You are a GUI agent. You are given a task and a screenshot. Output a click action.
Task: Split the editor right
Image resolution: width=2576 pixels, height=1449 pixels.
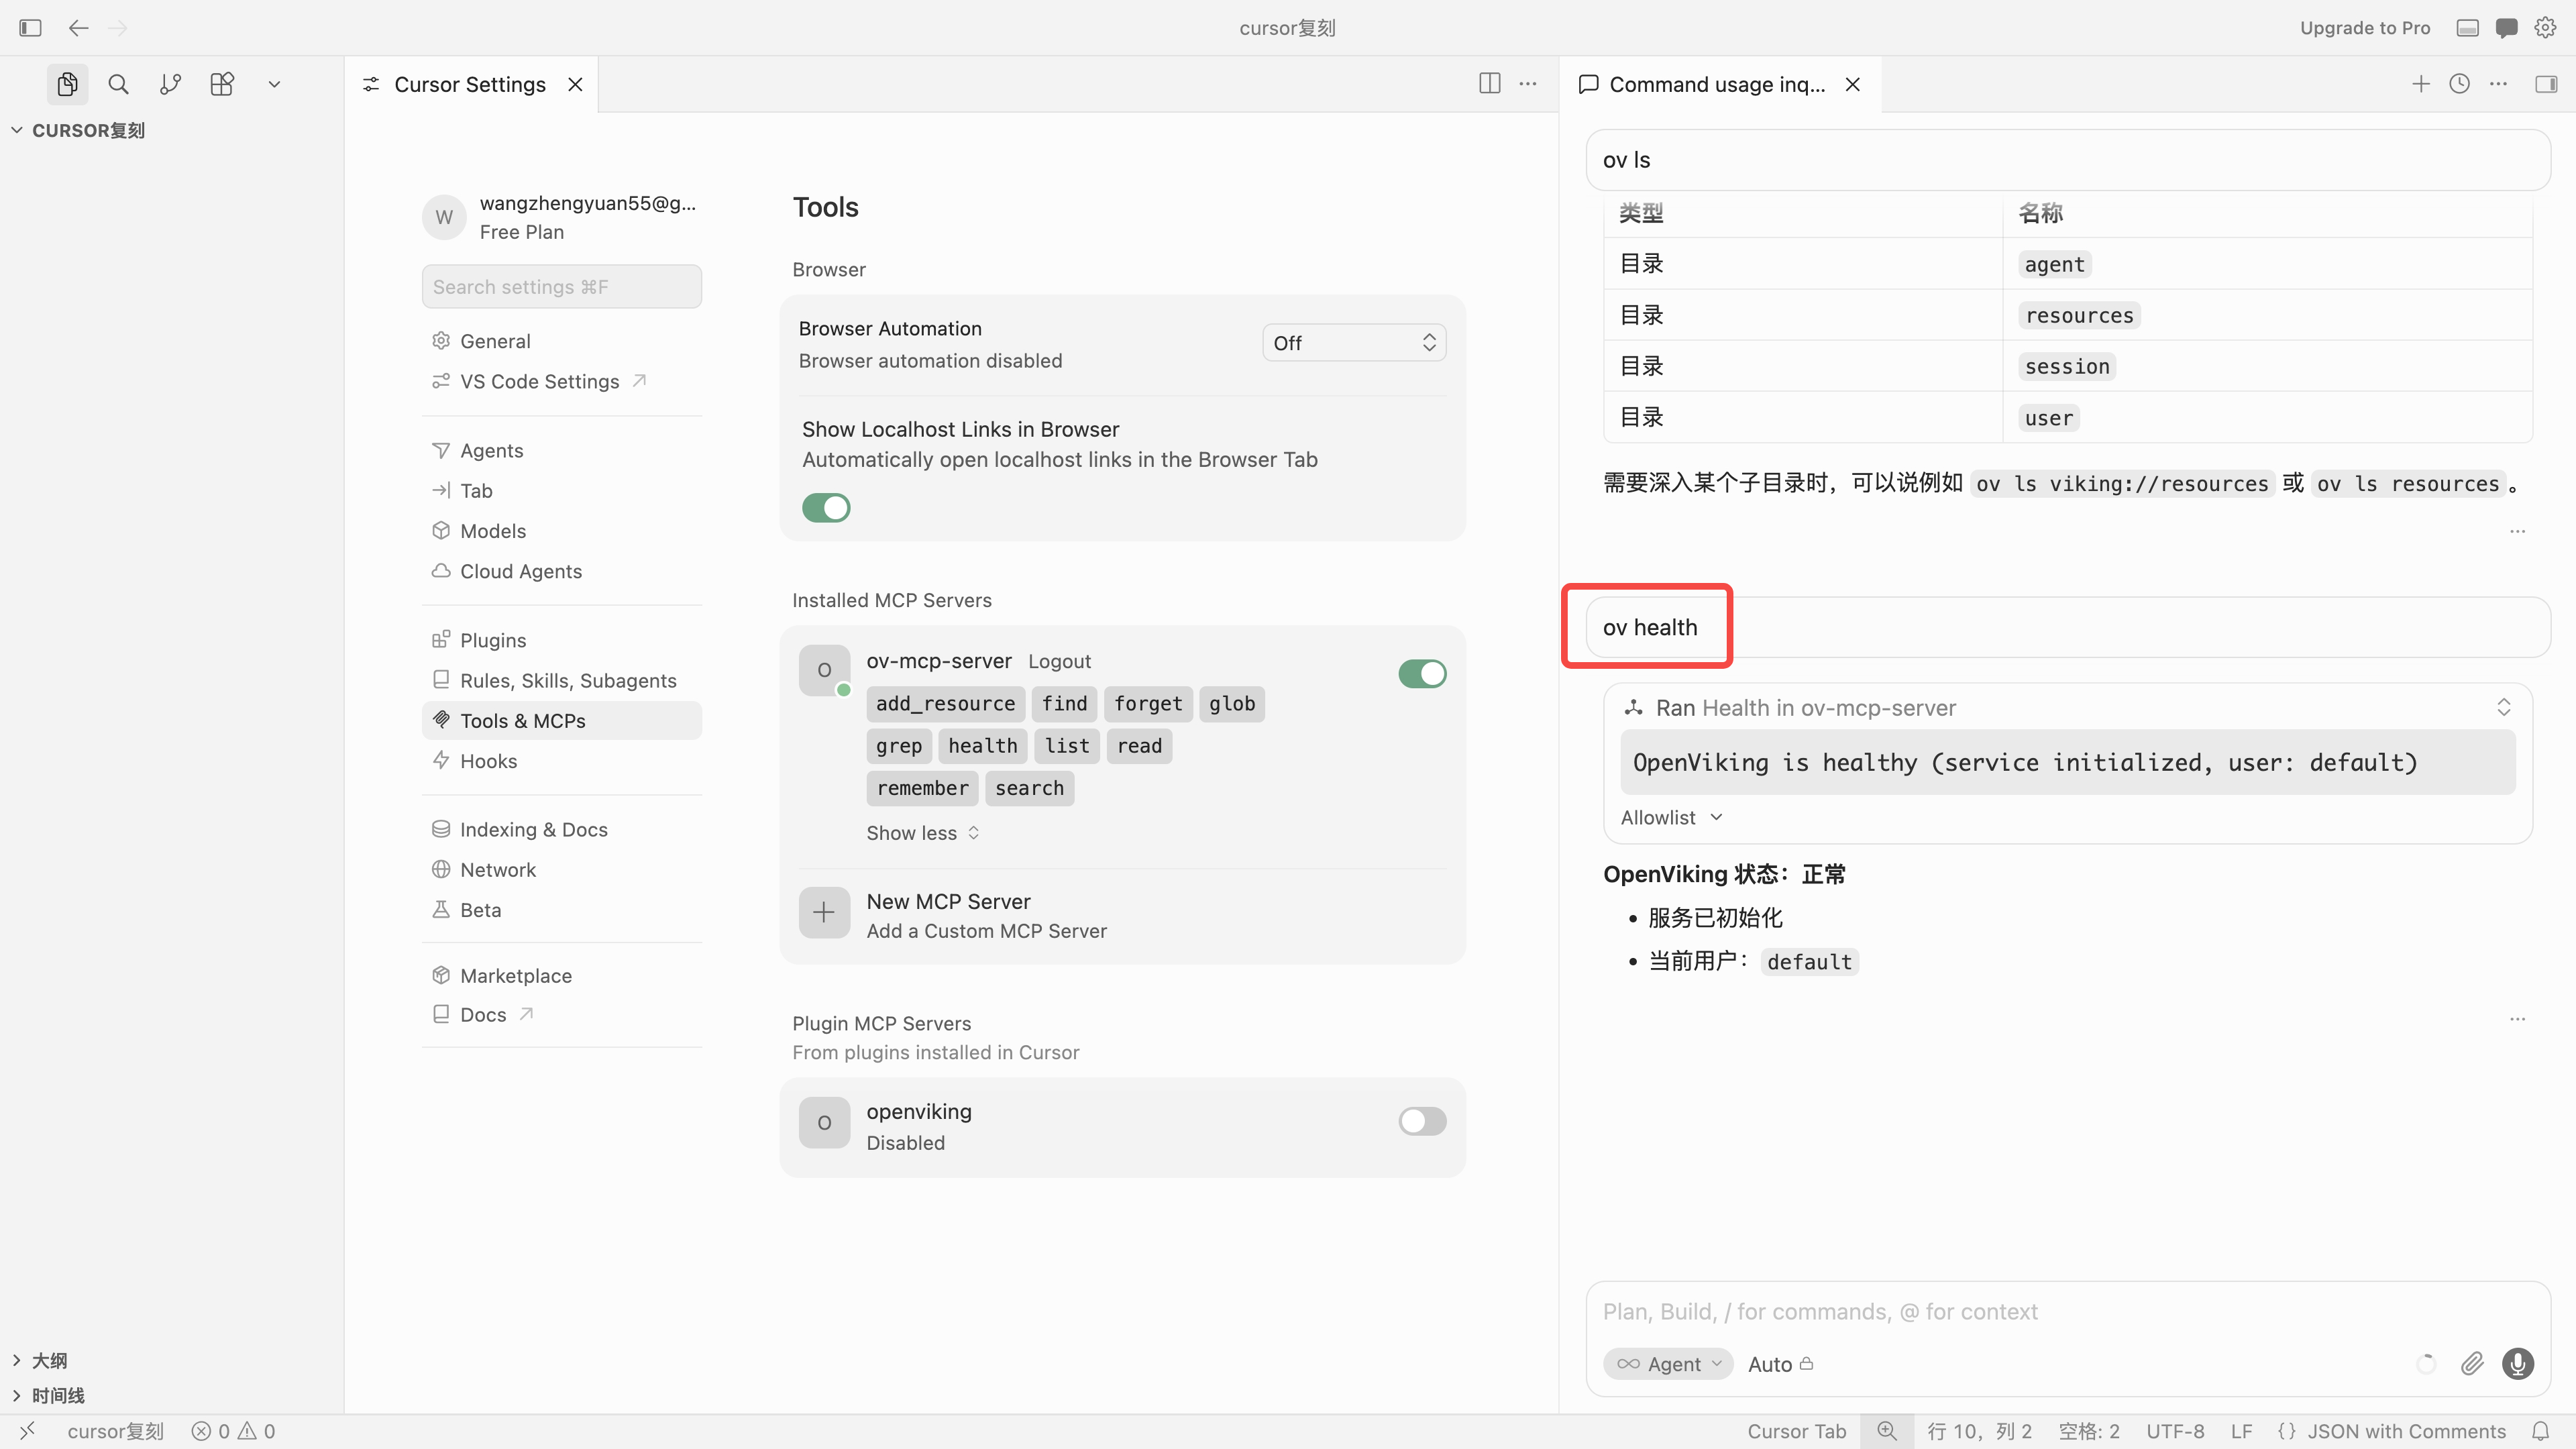[1489, 84]
